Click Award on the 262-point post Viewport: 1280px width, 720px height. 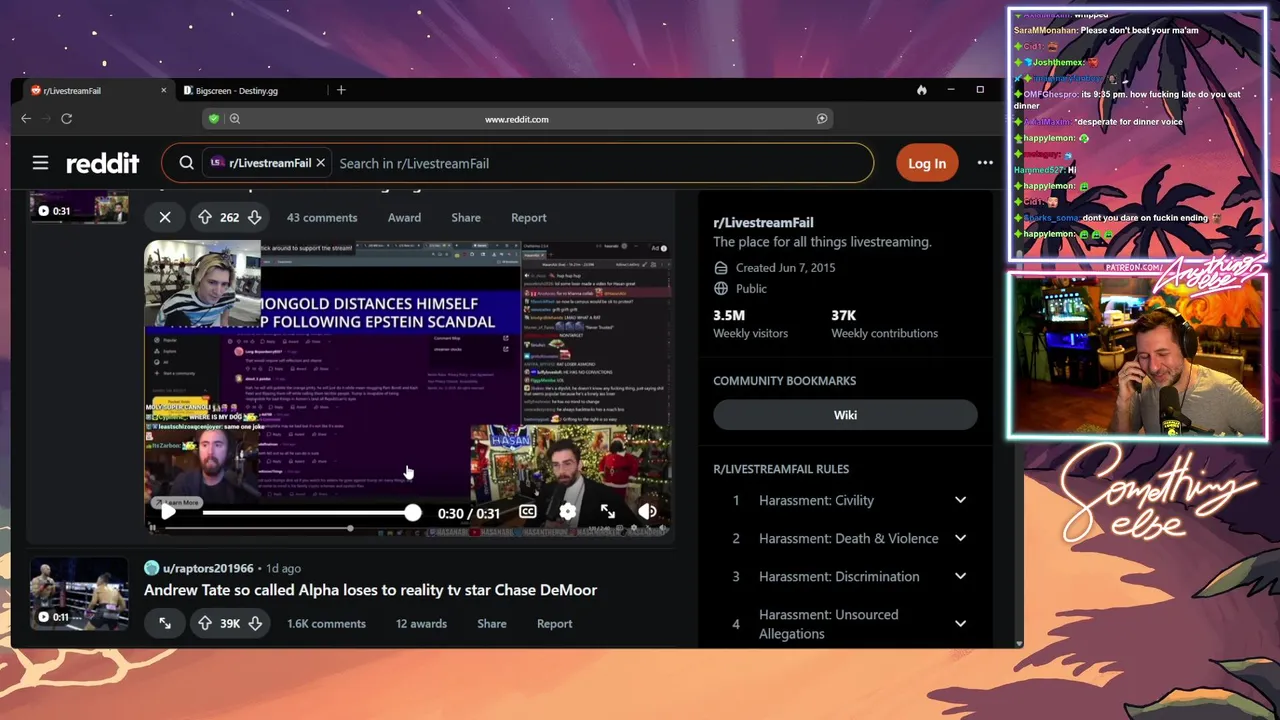pos(404,217)
